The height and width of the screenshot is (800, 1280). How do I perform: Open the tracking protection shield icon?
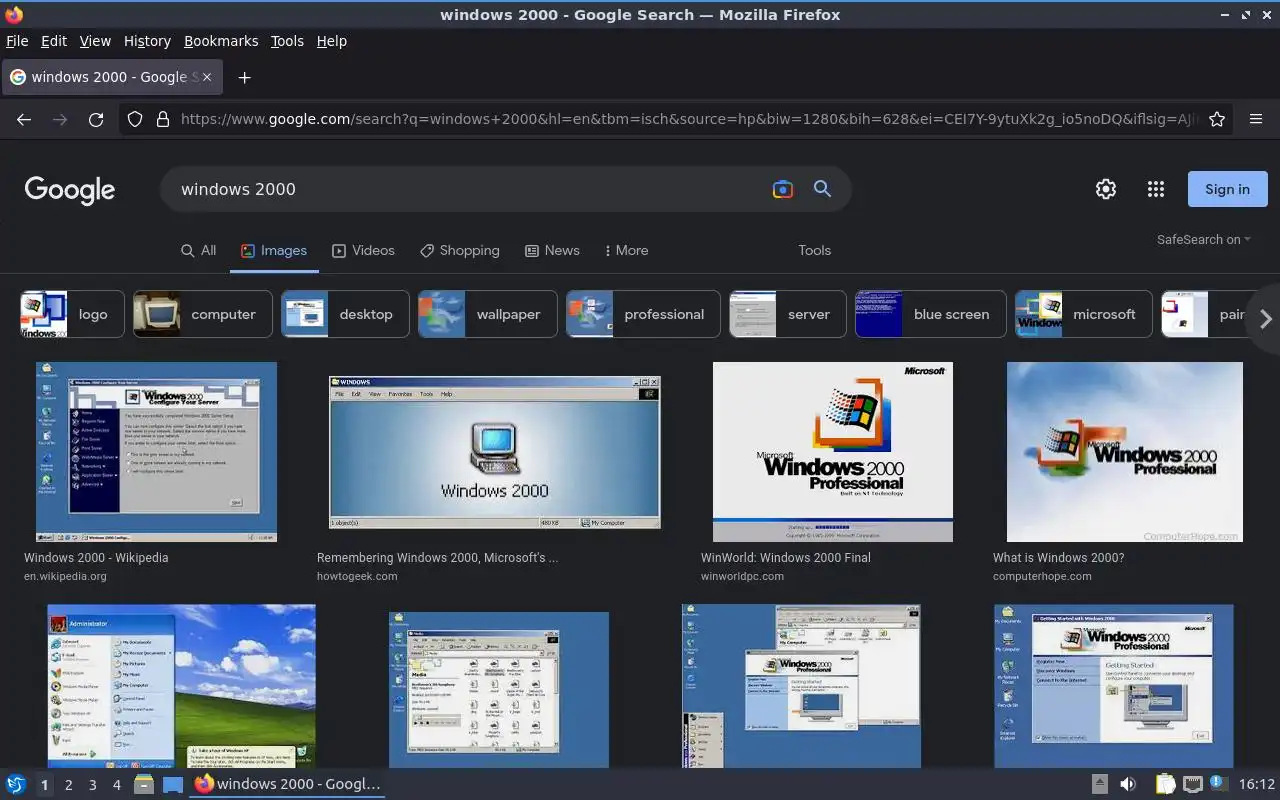pos(135,119)
